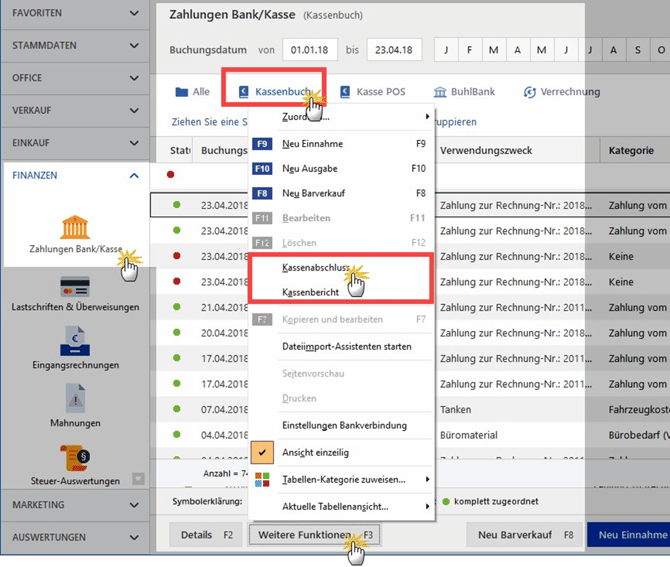Expand the Stammdaten sidebar section
Viewport: 670px width, 567px height.
75,45
